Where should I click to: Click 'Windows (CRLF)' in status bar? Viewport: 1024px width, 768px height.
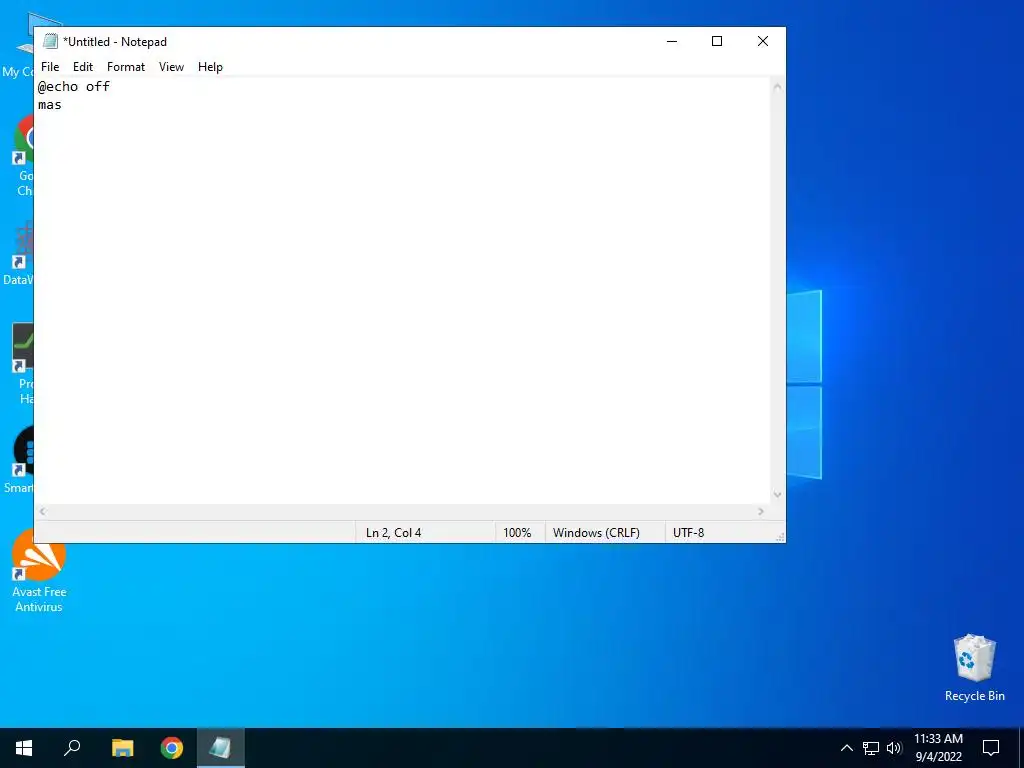596,533
